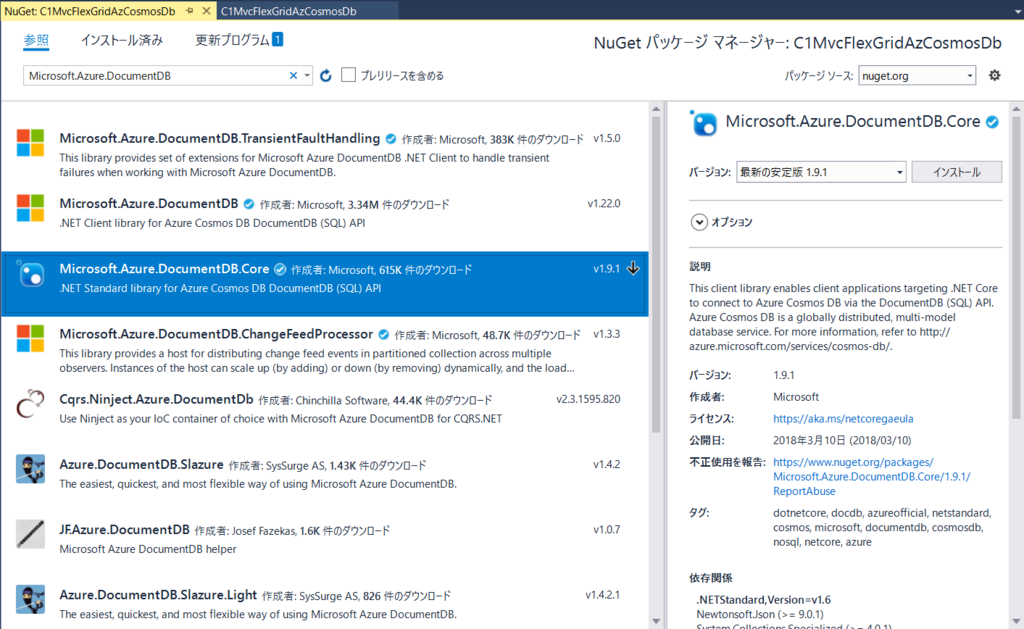Open the 参照 (Browse) tab
Screen dimensions: 1024x629
(x=36, y=40)
